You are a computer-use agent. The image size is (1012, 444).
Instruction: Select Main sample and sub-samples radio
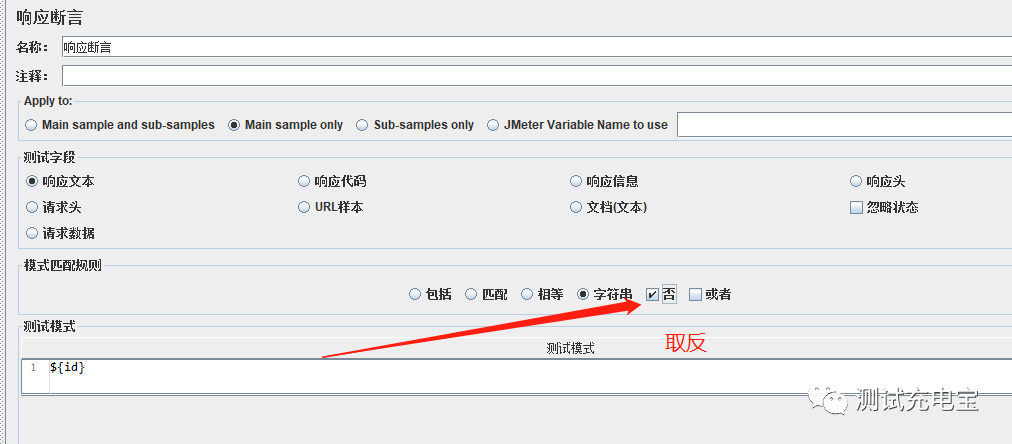tap(31, 125)
